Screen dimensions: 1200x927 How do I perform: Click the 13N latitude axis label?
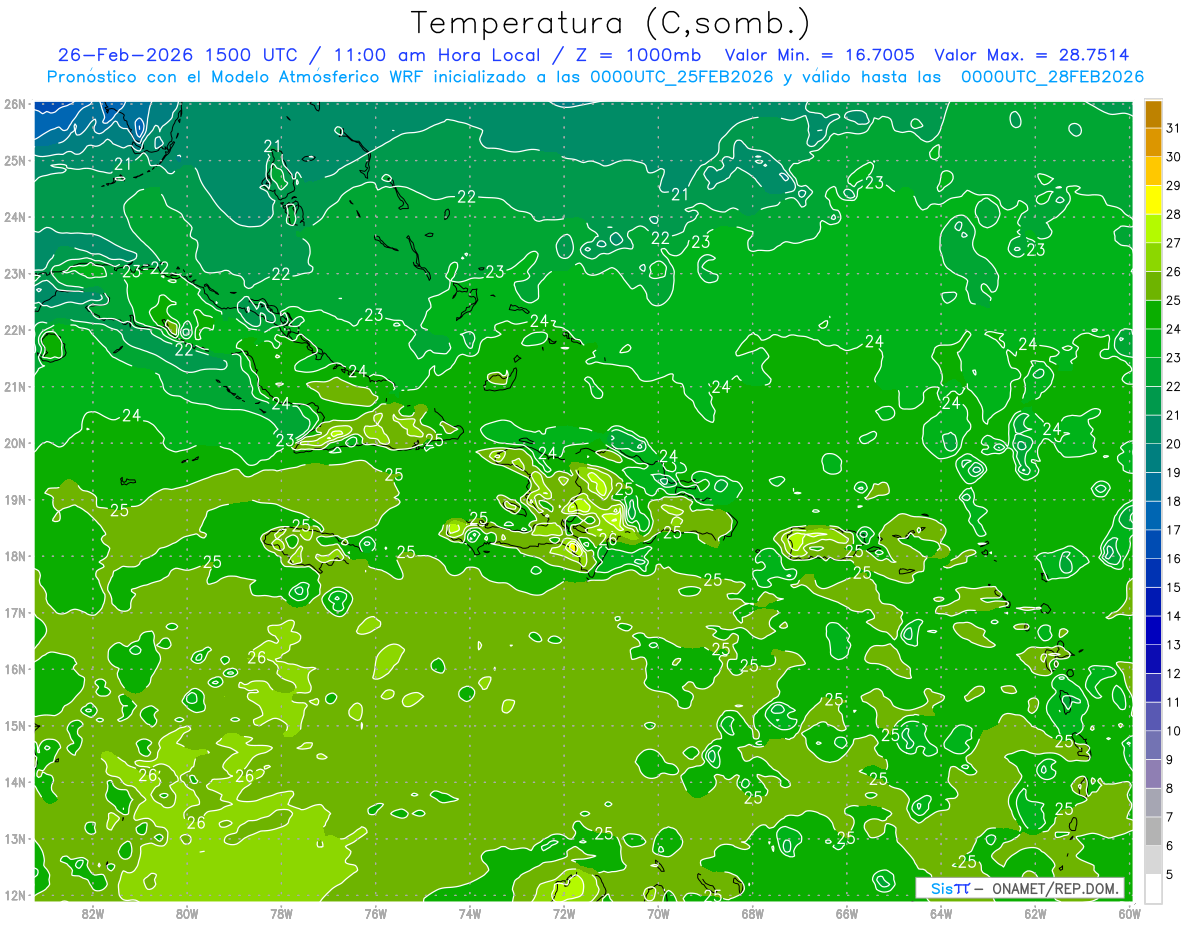(14, 839)
